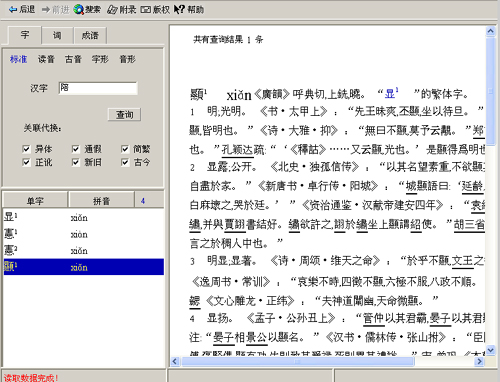
Task: Click the 共有查询结果 1 条 text
Action: tap(228, 40)
